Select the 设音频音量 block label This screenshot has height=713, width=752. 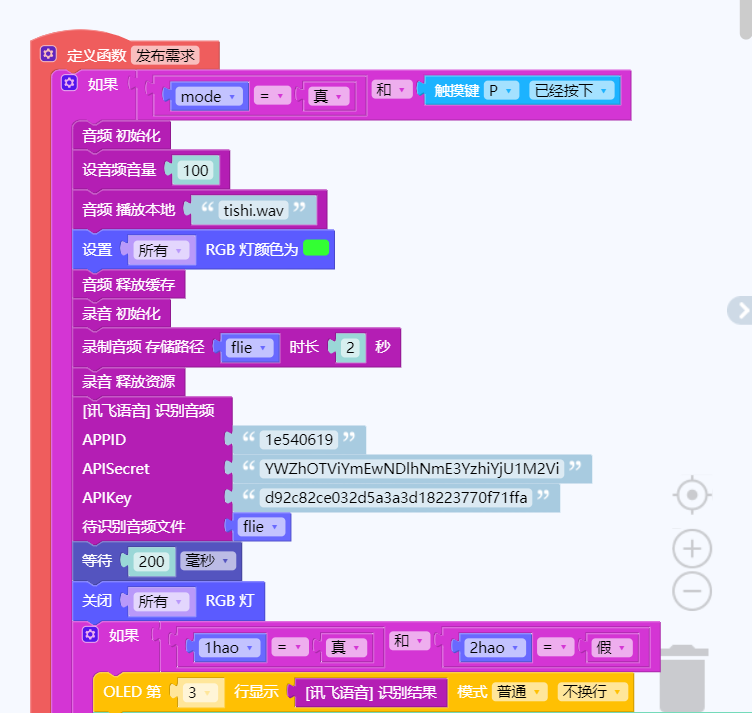(x=119, y=170)
